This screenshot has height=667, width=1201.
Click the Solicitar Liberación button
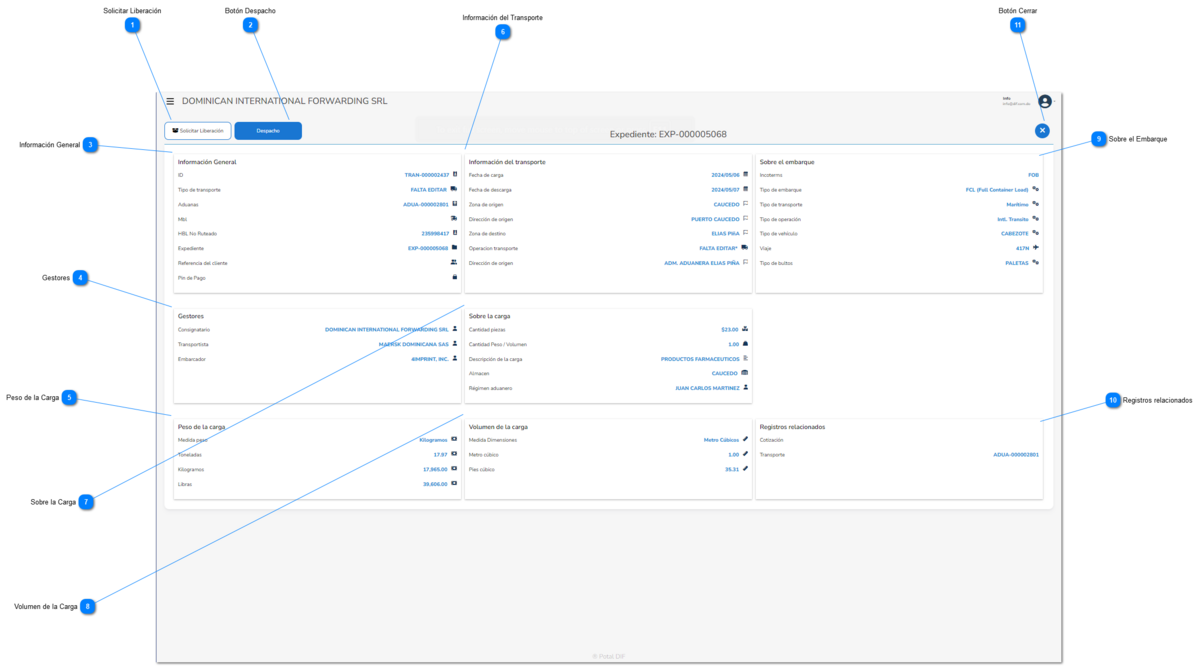198,131
